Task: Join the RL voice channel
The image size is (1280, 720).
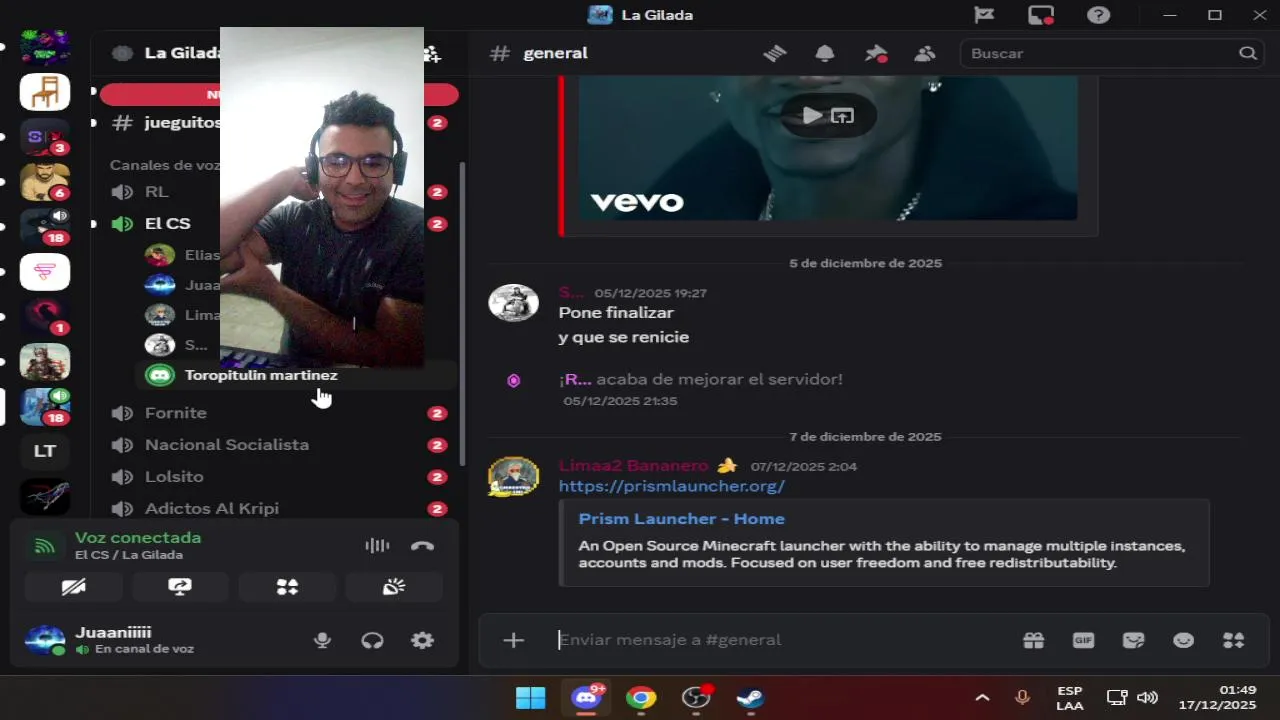Action: [157, 192]
